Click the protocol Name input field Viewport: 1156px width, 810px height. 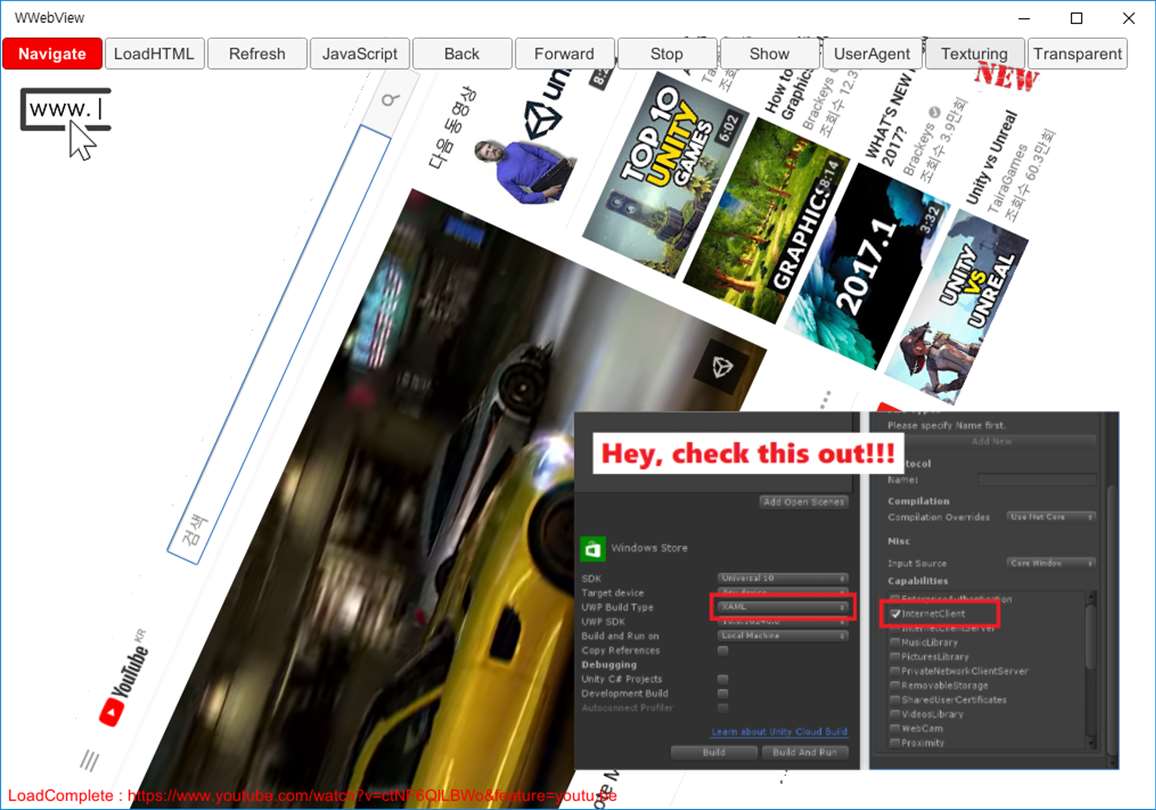point(1037,480)
